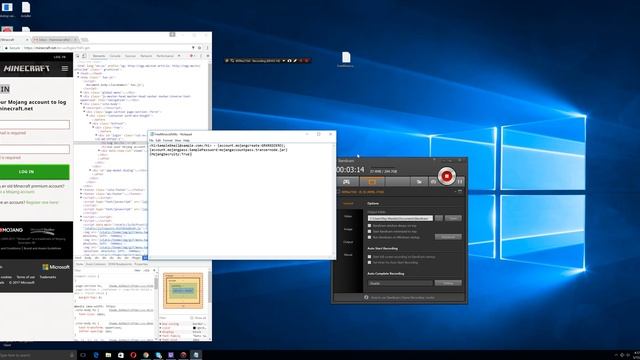640x360 pixels.
Task: Open the Bandicam output folder icon
Action: (x=419, y=182)
